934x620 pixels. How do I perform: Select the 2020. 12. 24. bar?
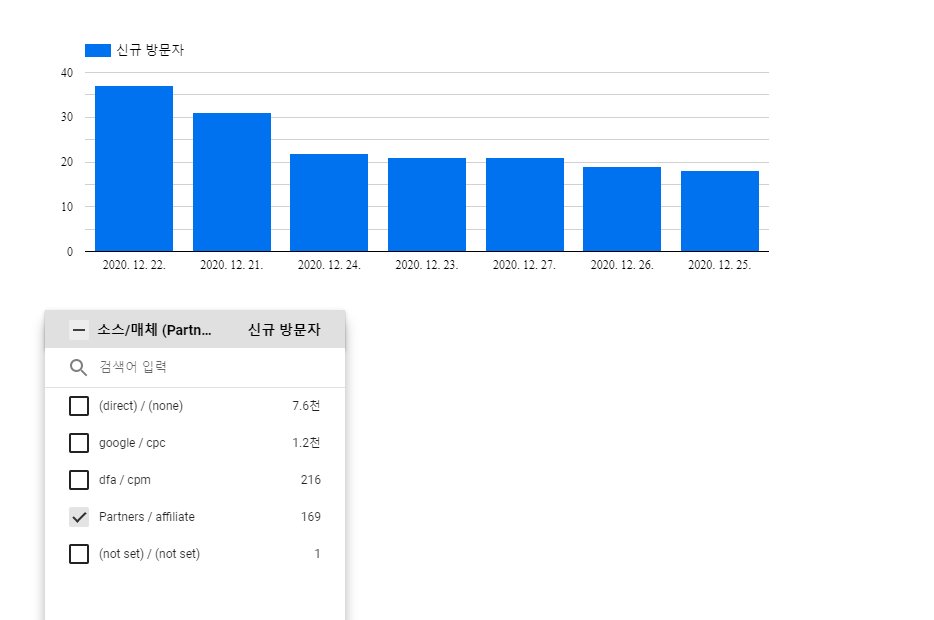pyautogui.click(x=329, y=202)
